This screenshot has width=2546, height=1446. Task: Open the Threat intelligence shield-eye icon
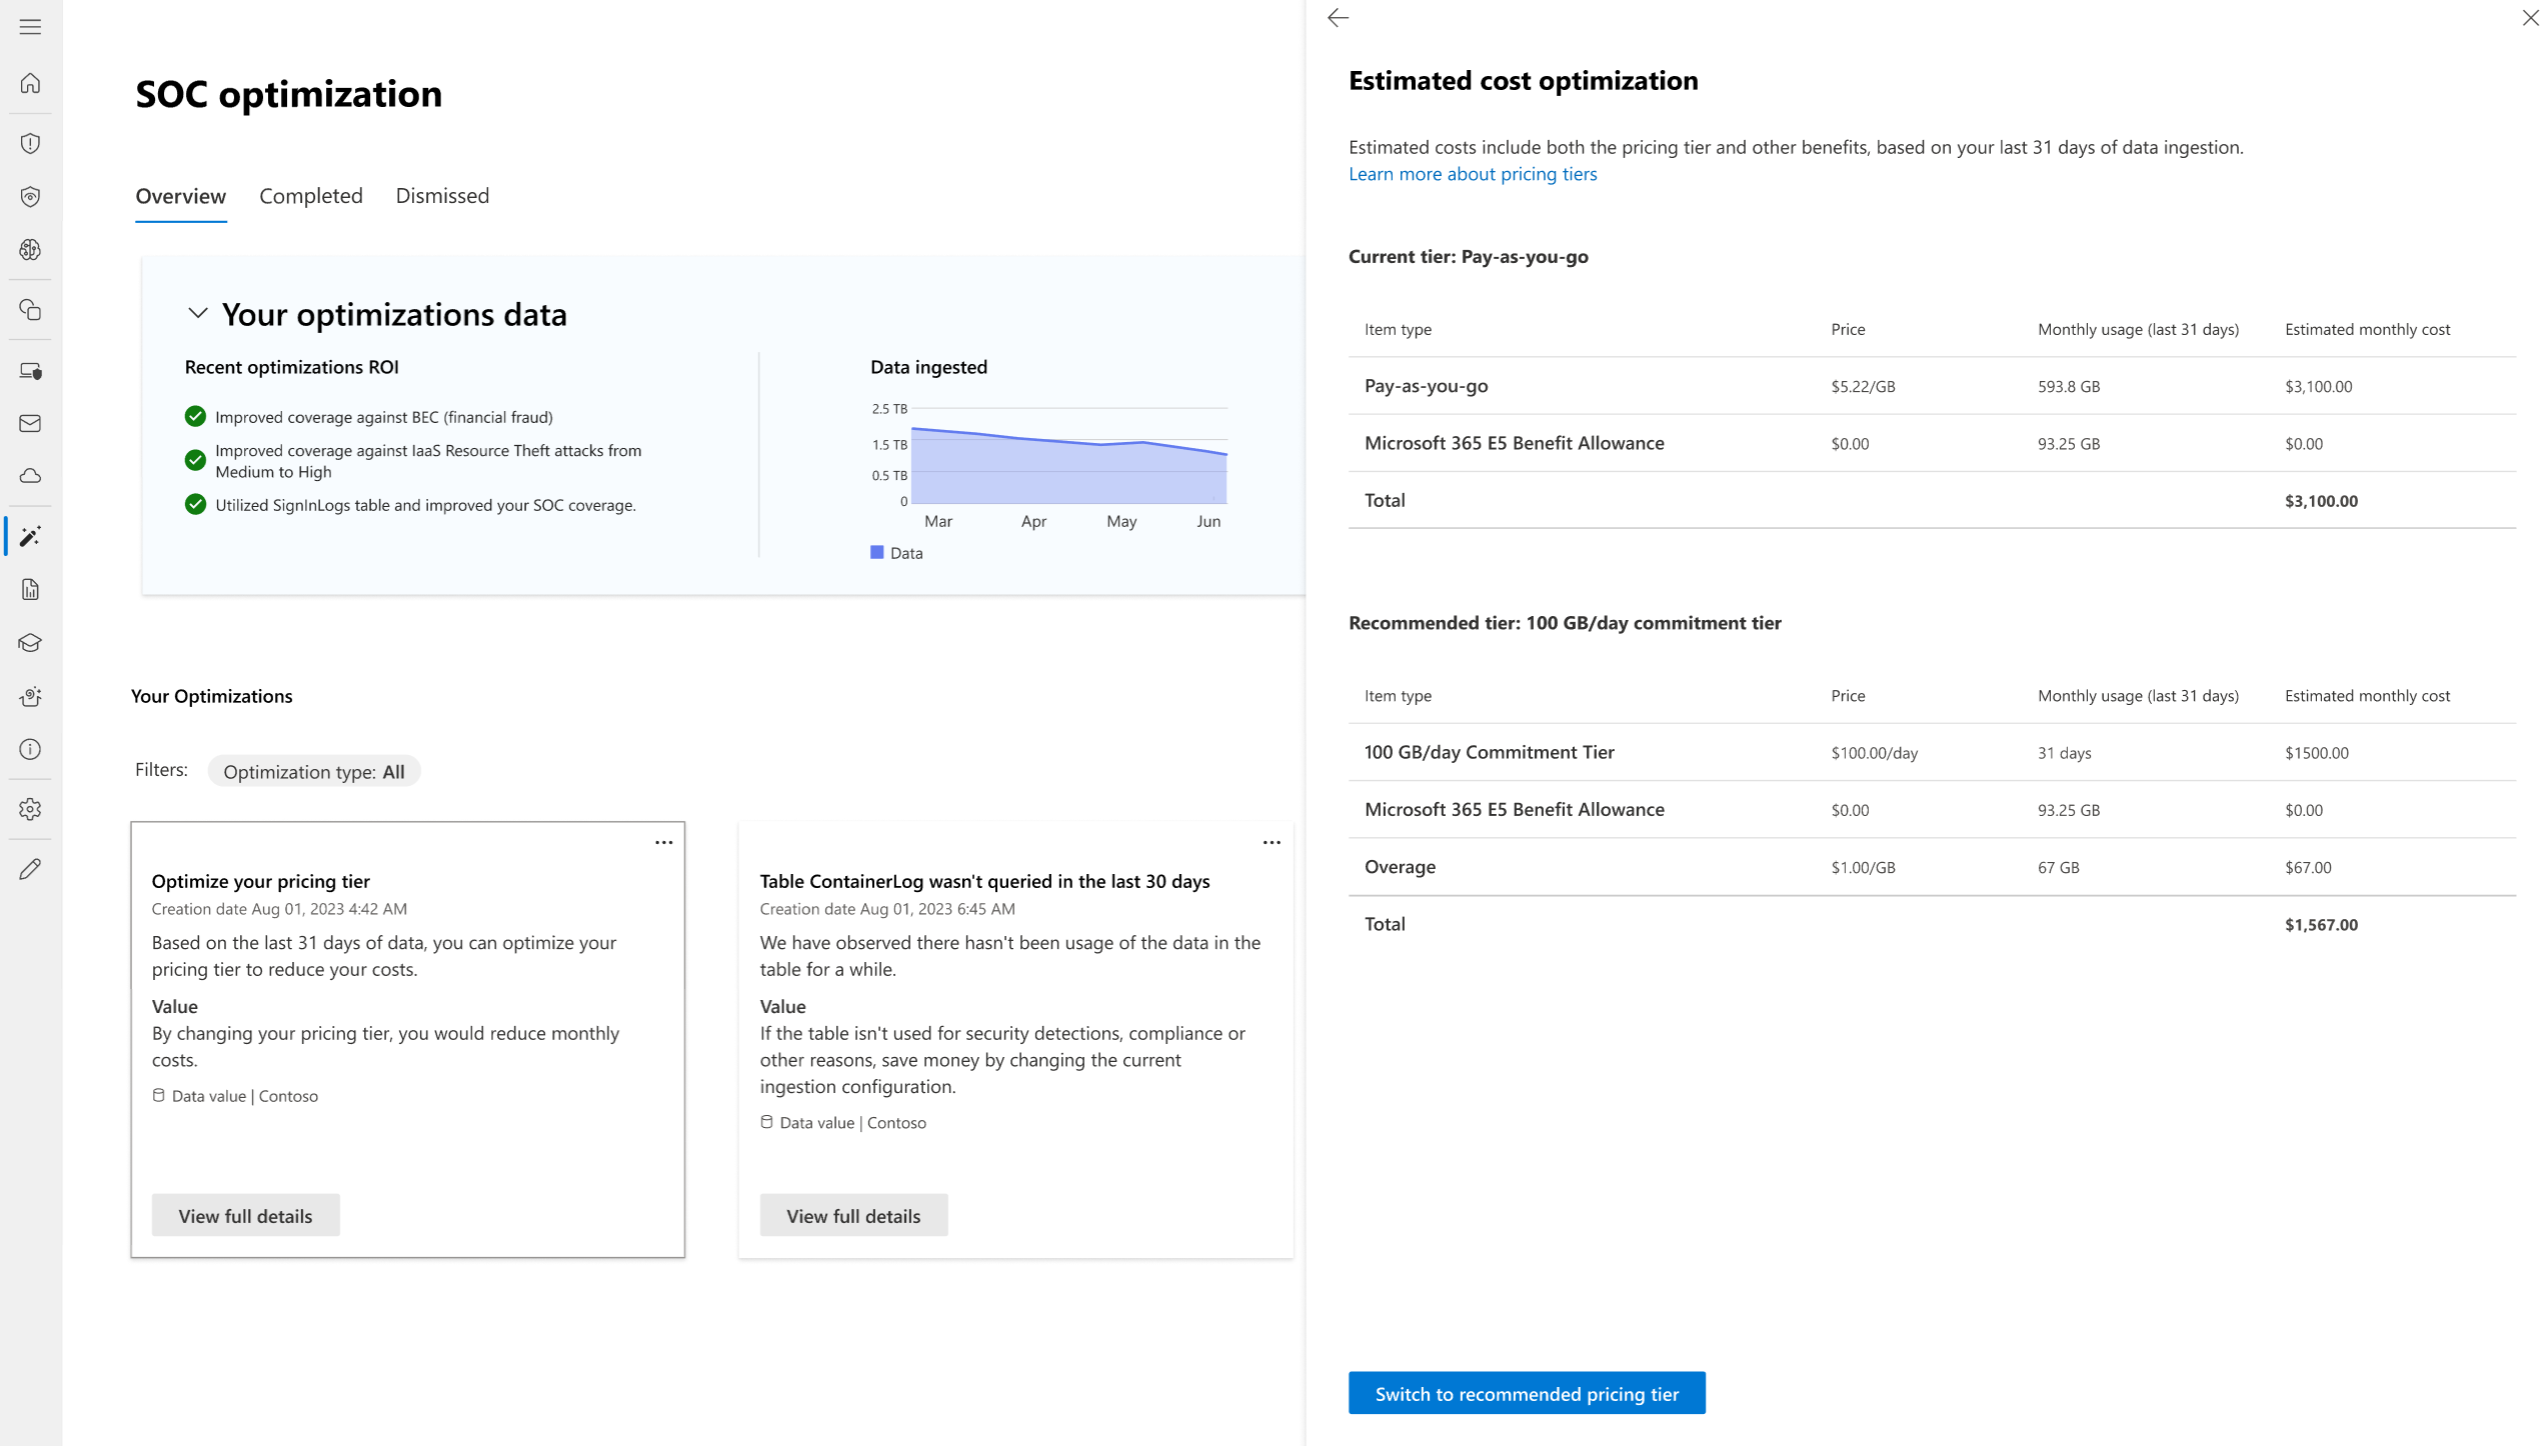pyautogui.click(x=30, y=197)
